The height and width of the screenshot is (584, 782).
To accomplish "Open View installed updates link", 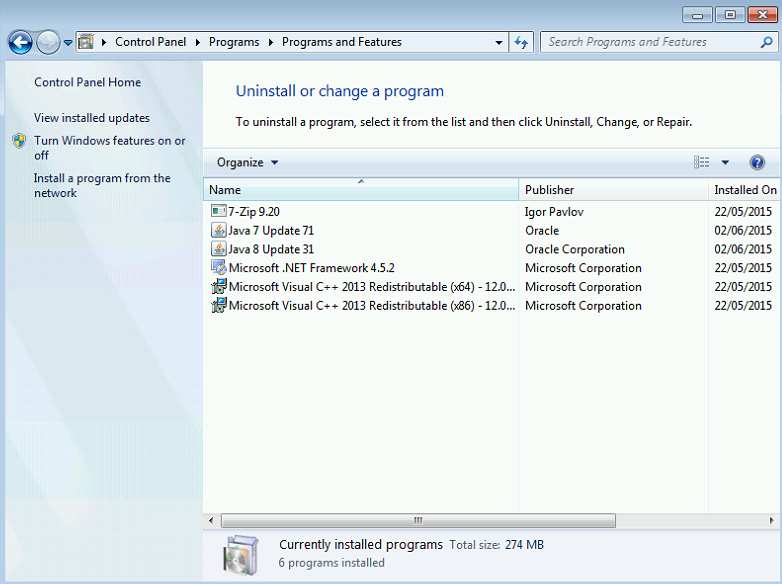I will 92,118.
